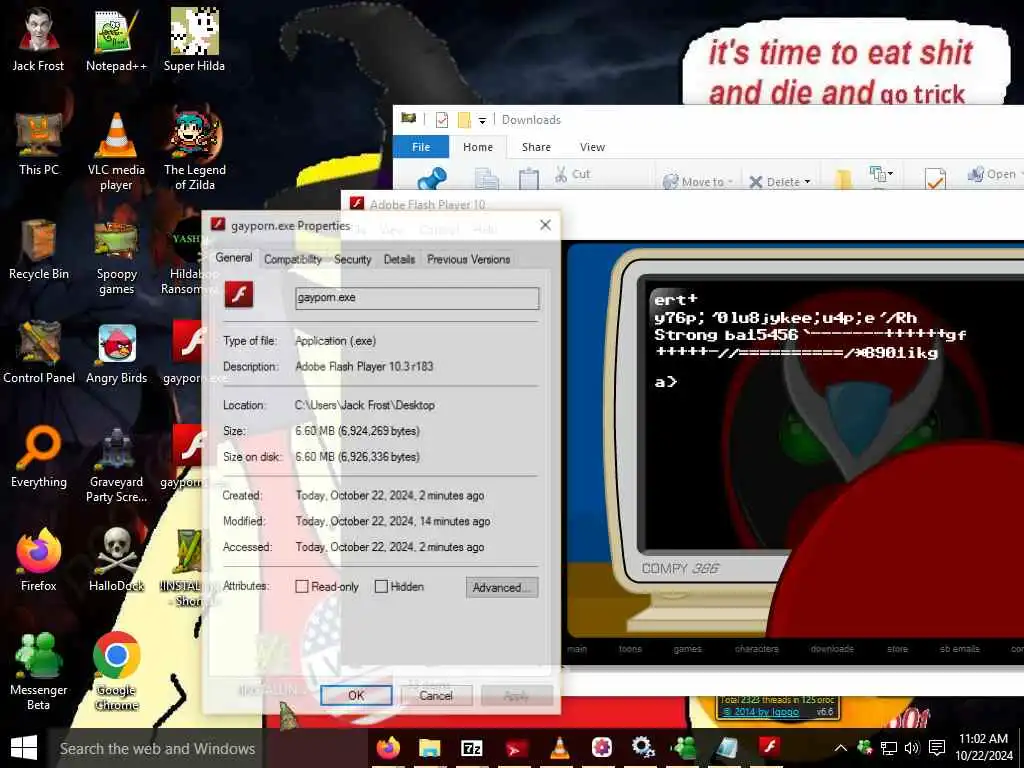Select the Home ribbon tab
Viewport: 1024px width, 768px height.
(x=478, y=147)
